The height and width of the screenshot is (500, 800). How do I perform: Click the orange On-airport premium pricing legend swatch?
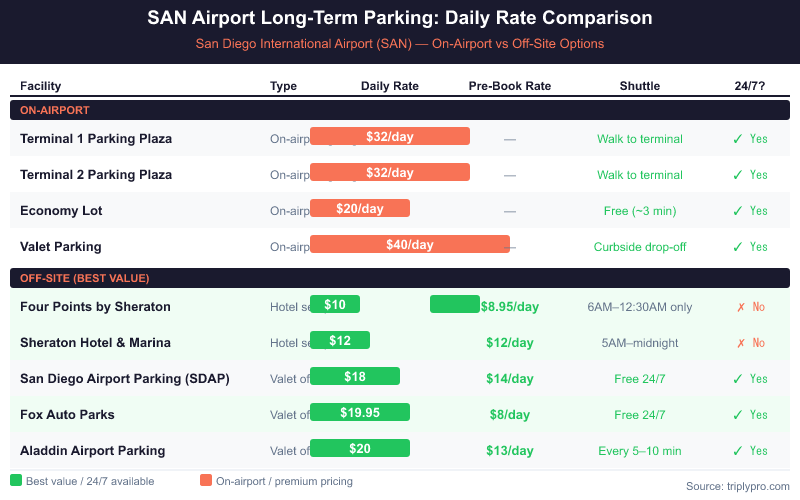point(206,481)
